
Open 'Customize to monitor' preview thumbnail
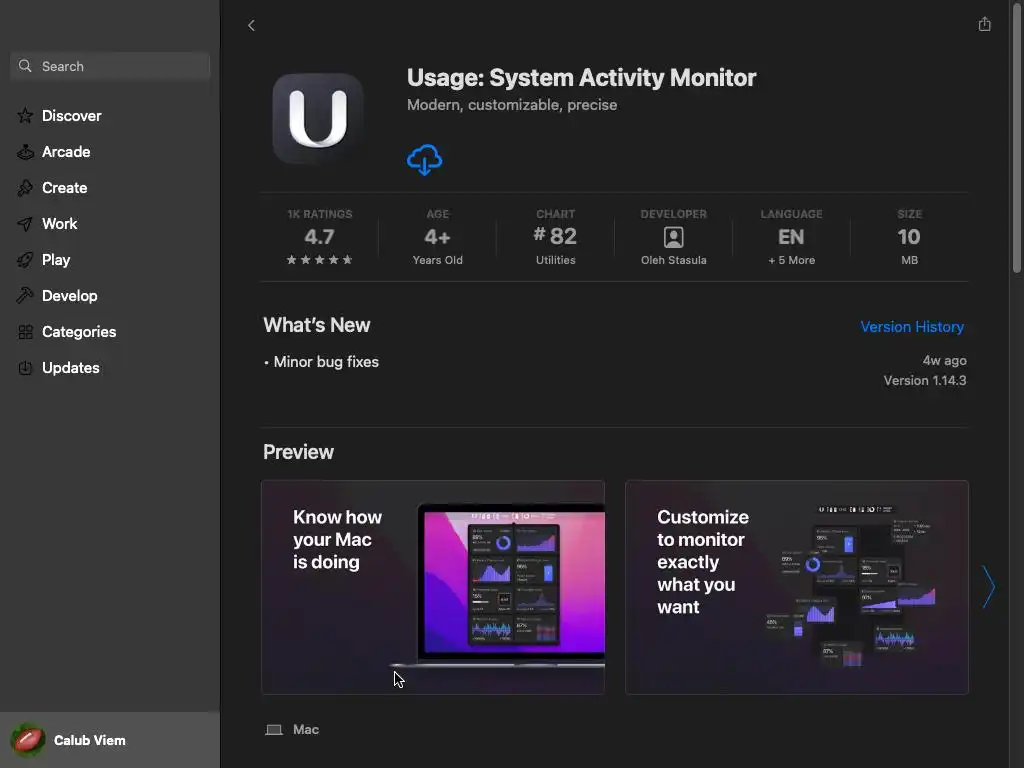pos(797,587)
